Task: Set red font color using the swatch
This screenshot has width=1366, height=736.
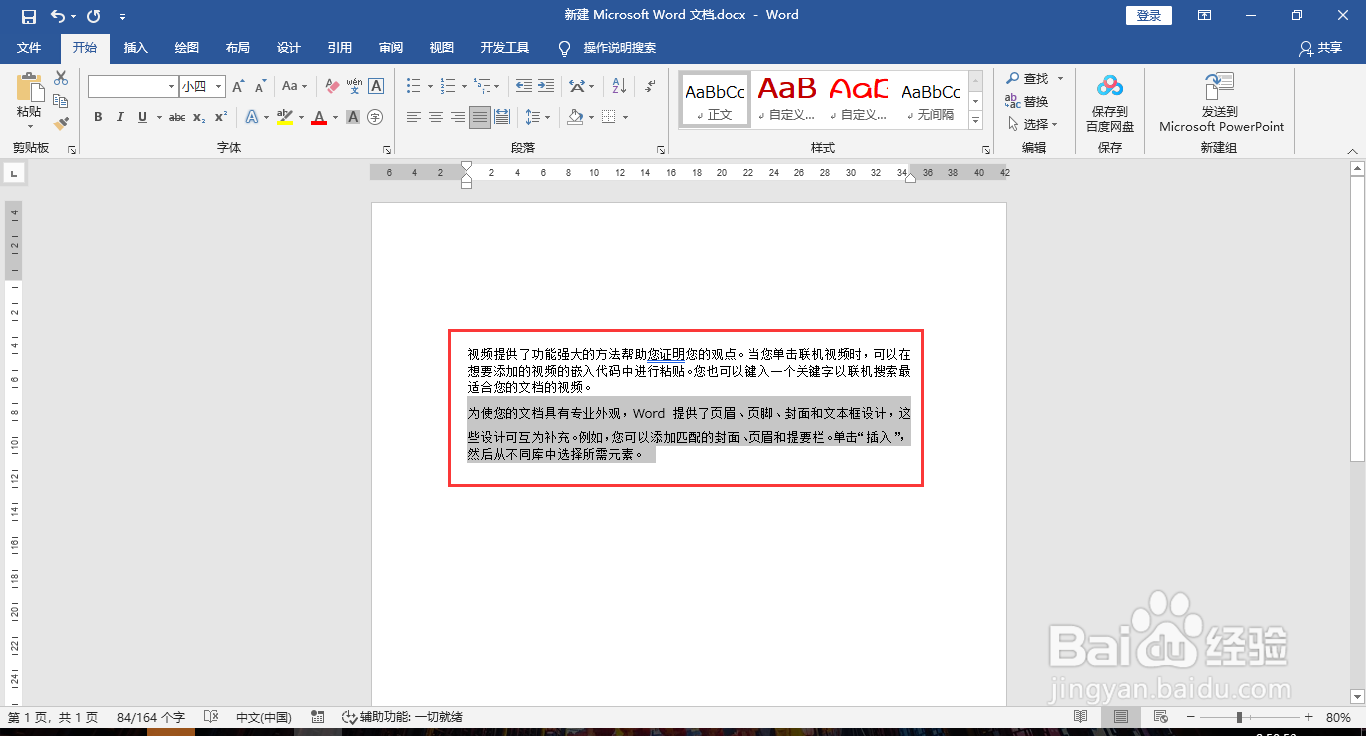Action: (x=319, y=117)
